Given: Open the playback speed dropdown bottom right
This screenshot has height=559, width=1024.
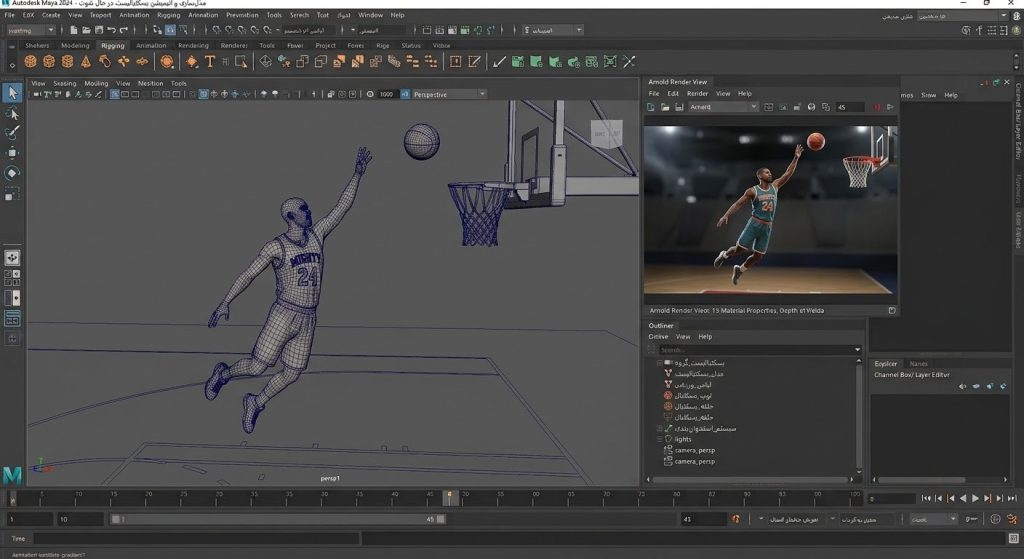Looking at the screenshot, I should [933, 519].
